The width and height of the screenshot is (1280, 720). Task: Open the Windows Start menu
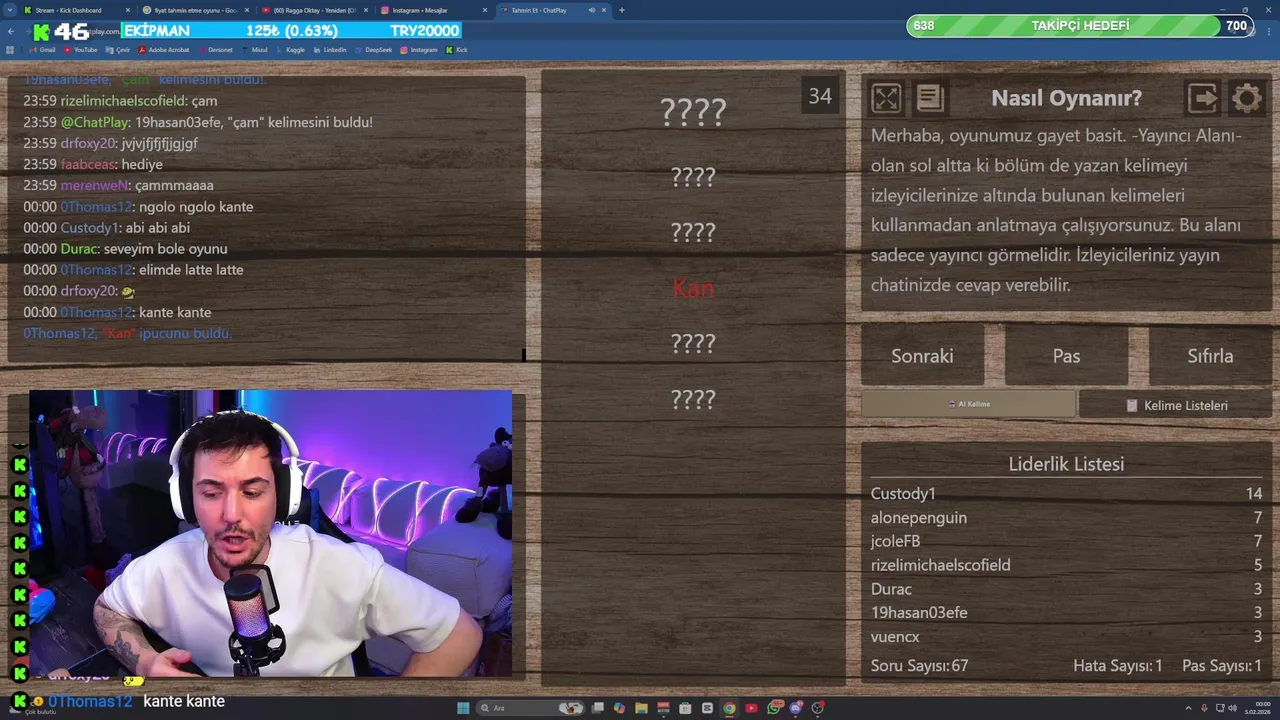pos(463,708)
